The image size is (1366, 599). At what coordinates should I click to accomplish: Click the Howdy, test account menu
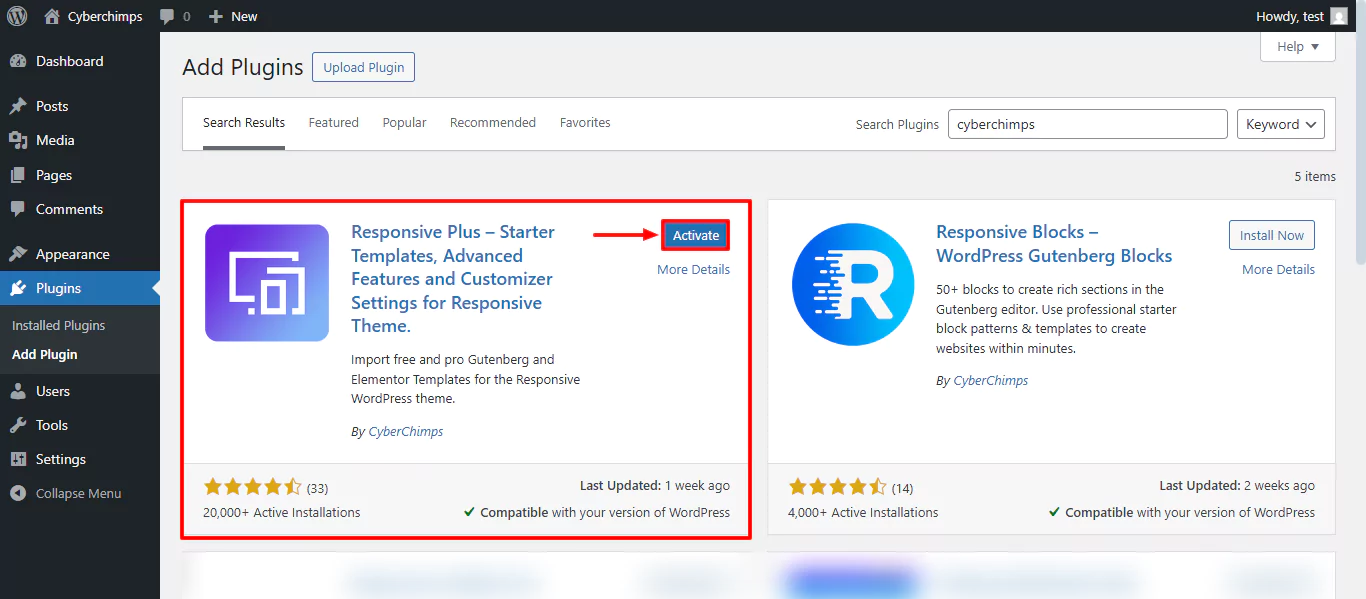click(x=1301, y=16)
